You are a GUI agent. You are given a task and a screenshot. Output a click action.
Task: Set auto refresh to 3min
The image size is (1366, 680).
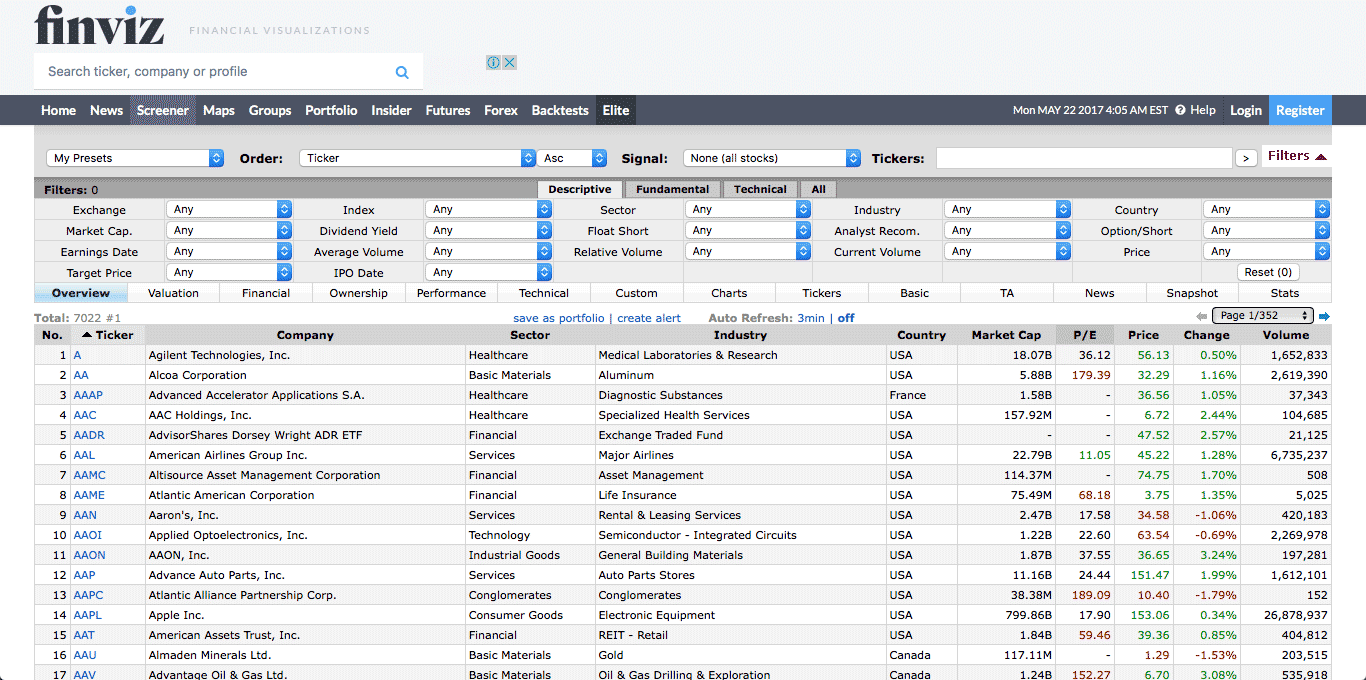811,318
